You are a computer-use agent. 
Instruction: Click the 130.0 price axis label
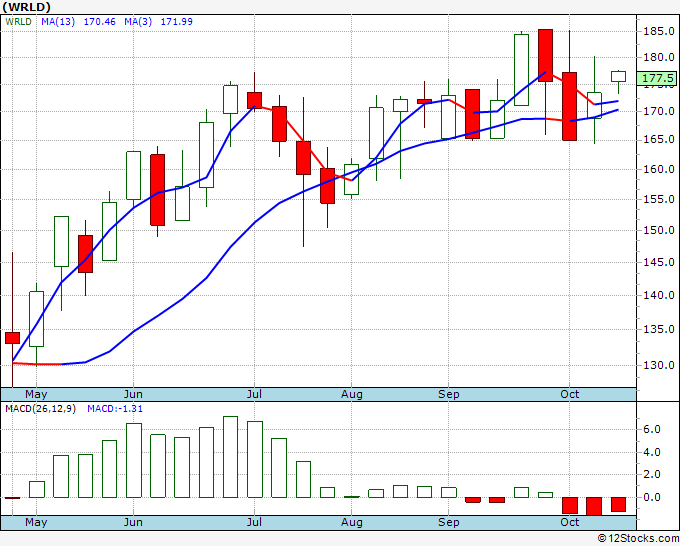(659, 365)
